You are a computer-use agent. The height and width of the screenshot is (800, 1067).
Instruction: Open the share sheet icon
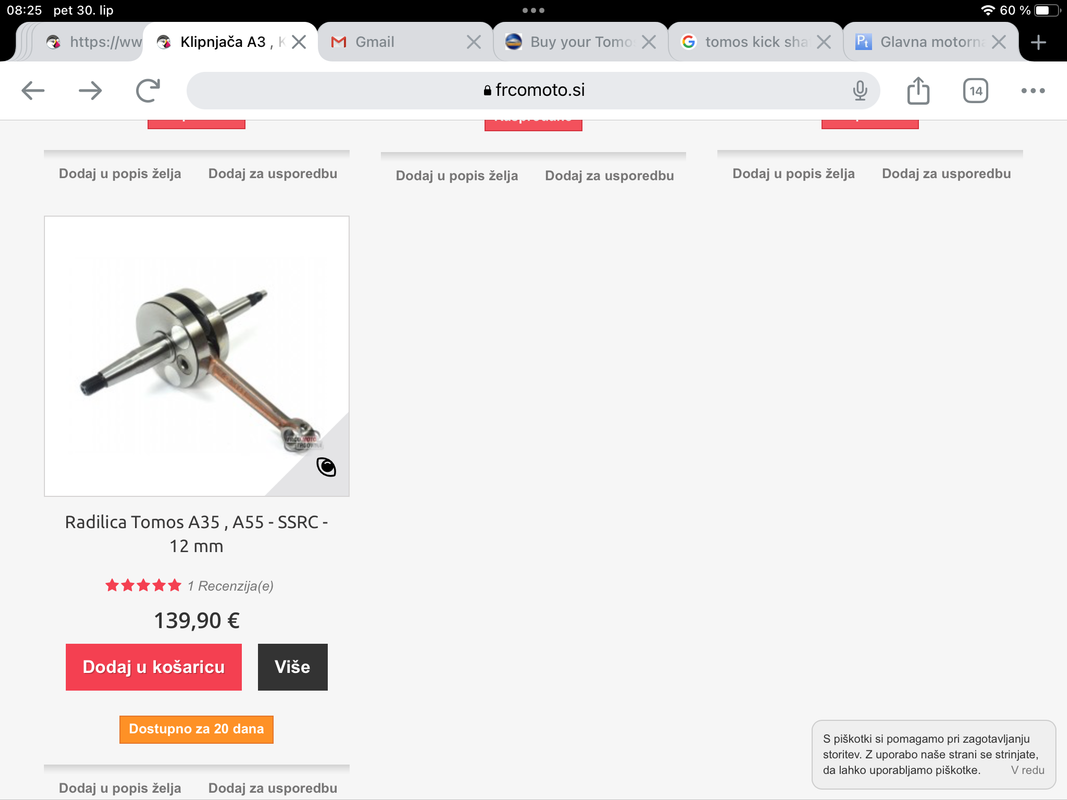(x=918, y=90)
